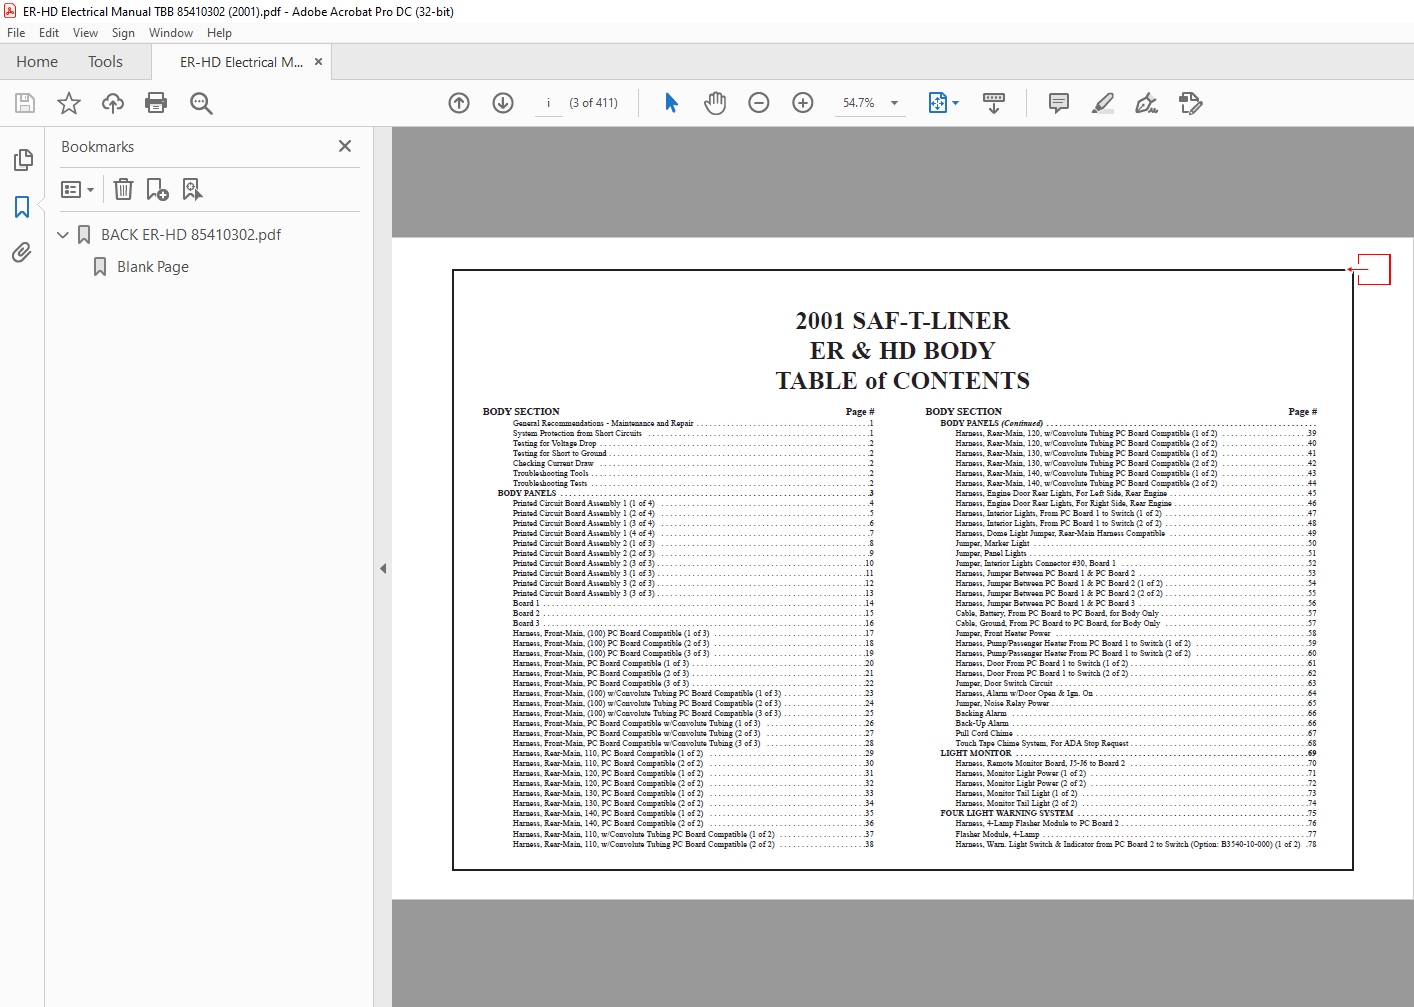The height and width of the screenshot is (1007, 1414).
Task: Close the ER-HD Electrical document tab
Action: pos(318,62)
